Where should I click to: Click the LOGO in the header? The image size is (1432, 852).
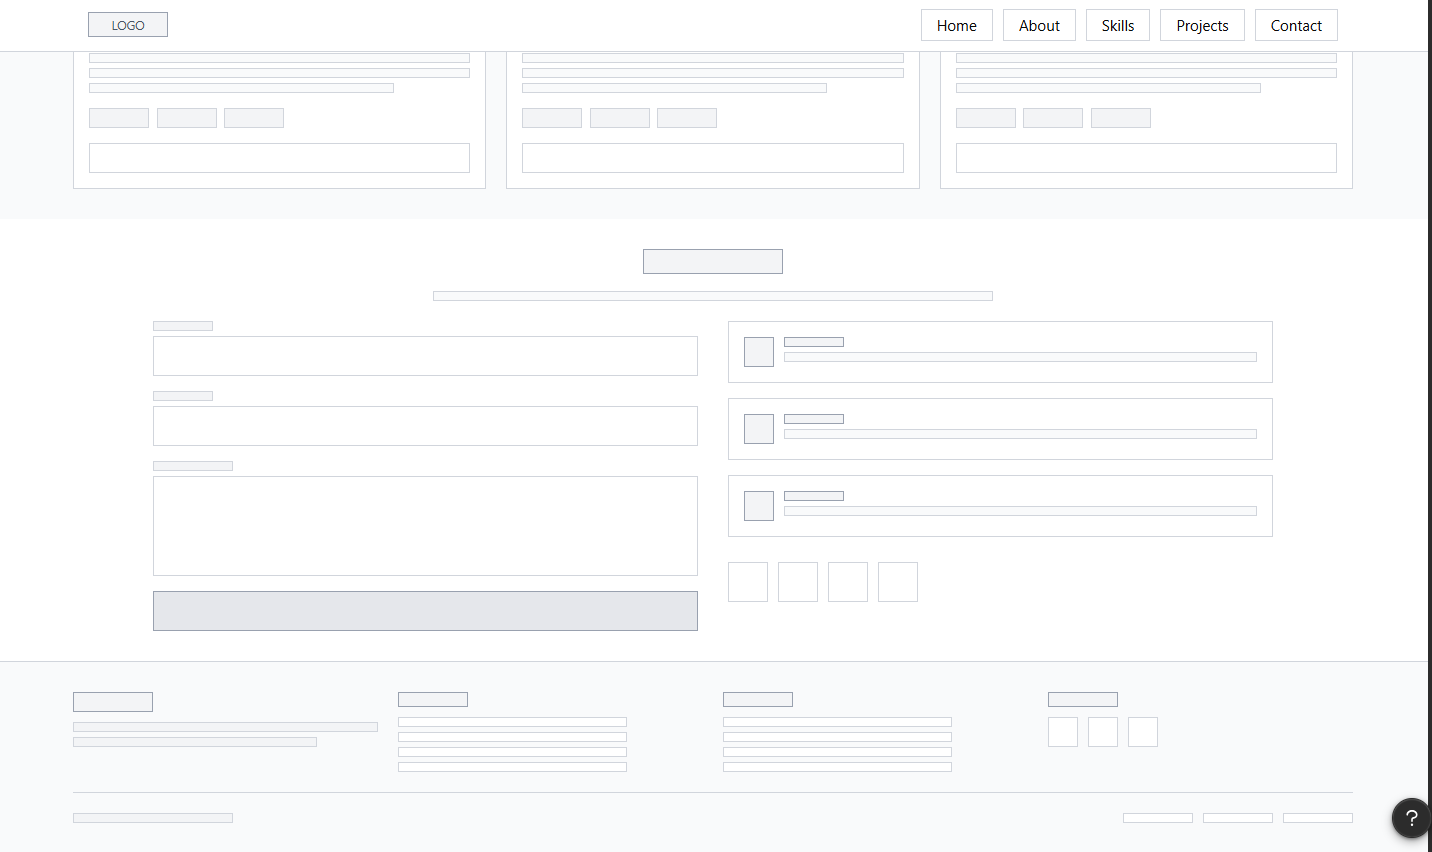coord(128,25)
